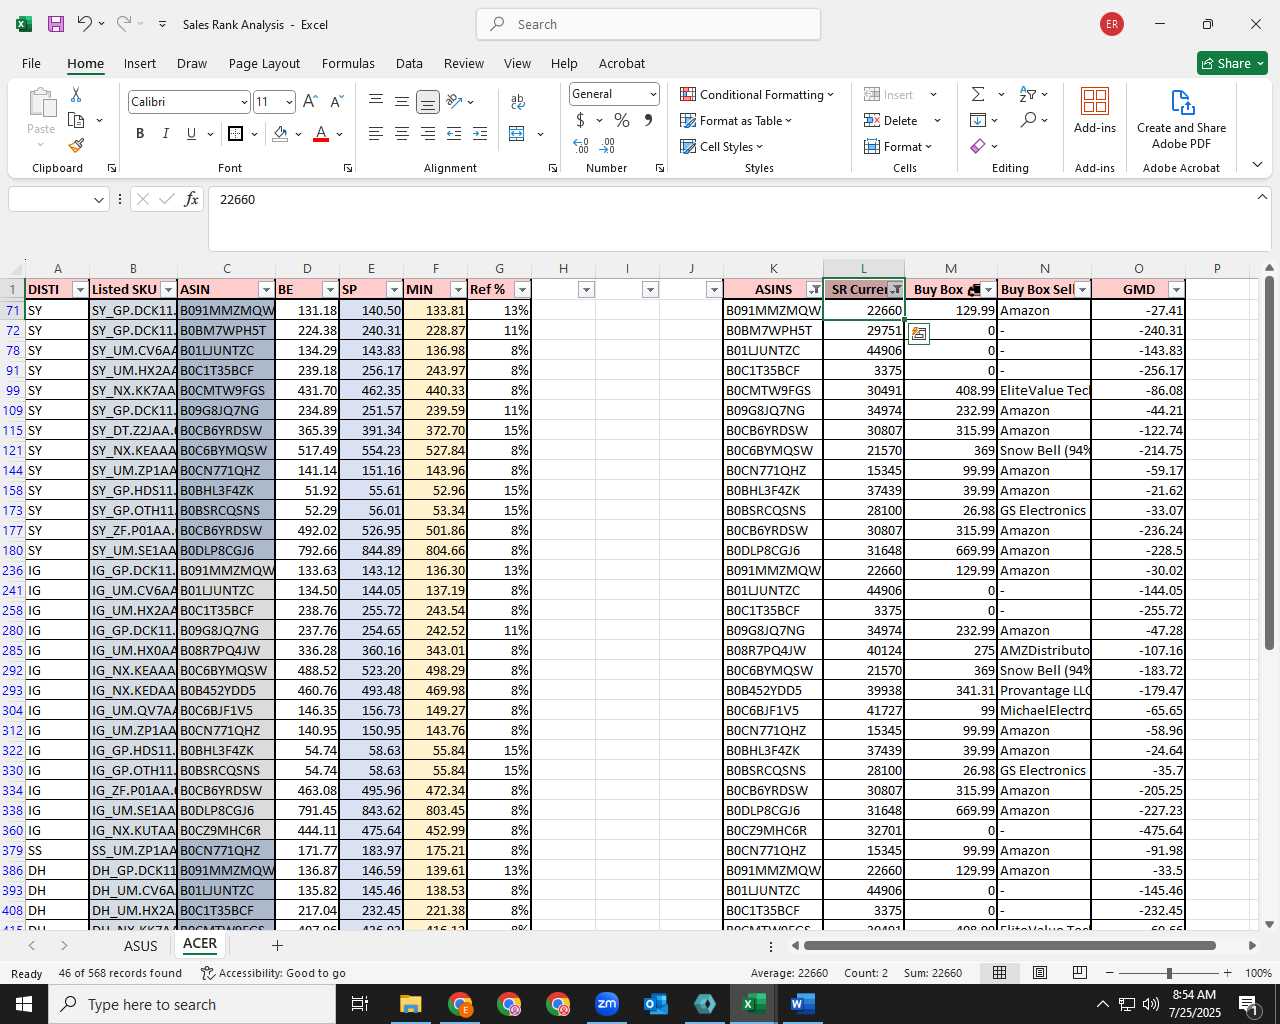The width and height of the screenshot is (1280, 1024).
Task: Switch to the Review ribbon tab
Action: (464, 63)
